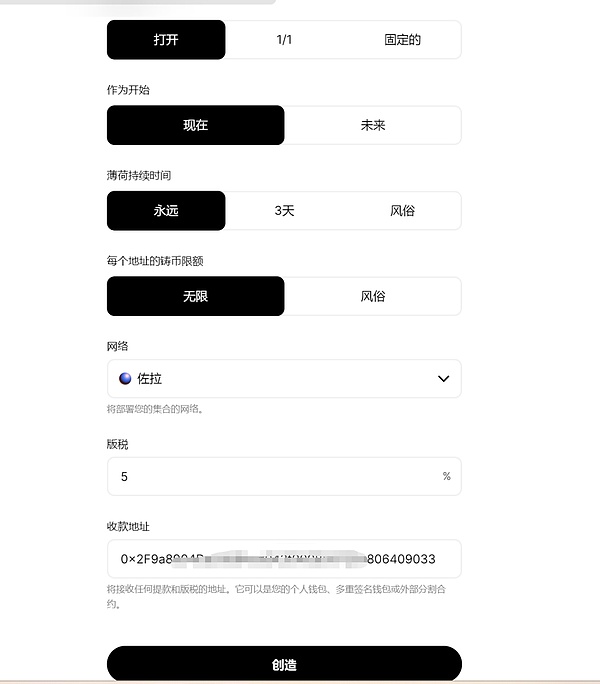600x684 pixels.
Task: Click the 版税 royalty input field
Action: pos(284,476)
